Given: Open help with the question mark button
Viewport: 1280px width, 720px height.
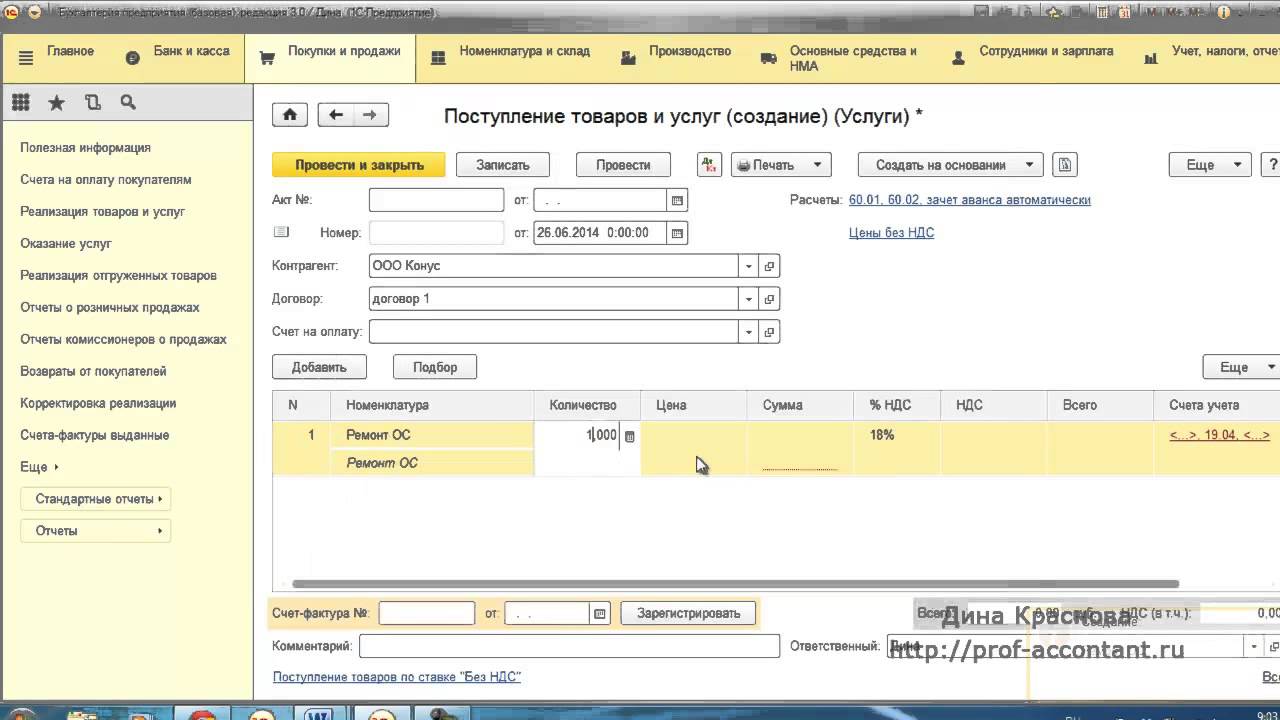Looking at the screenshot, I should click(1272, 165).
